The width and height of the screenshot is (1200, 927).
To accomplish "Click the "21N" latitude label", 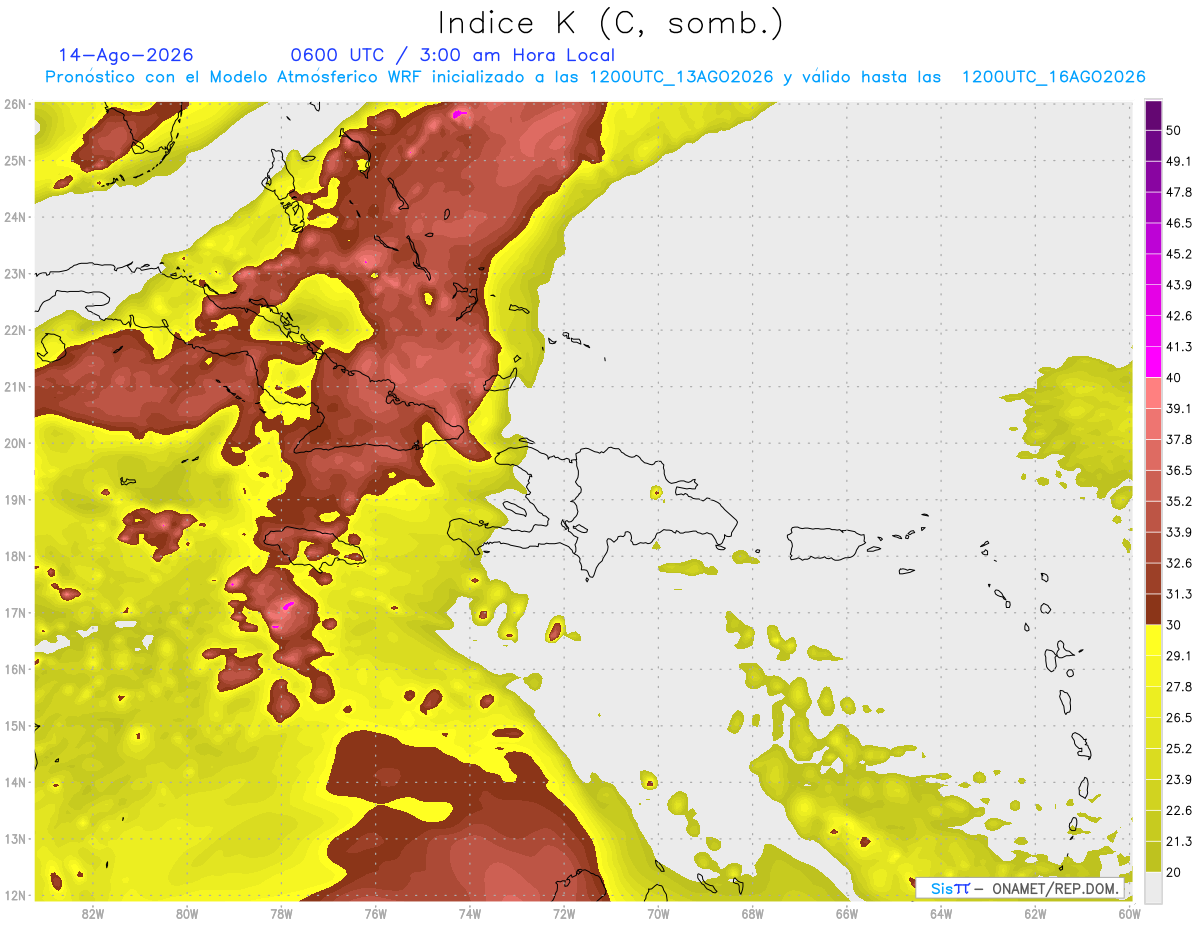I will [14, 386].
